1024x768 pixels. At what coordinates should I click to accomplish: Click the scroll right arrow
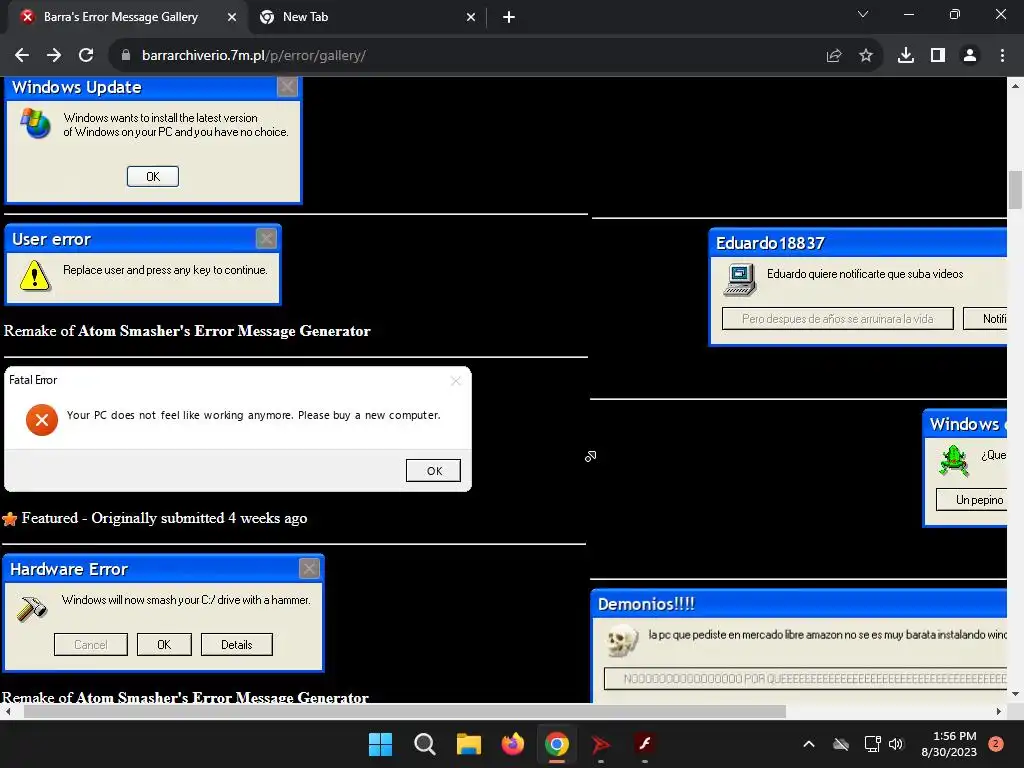click(999, 711)
